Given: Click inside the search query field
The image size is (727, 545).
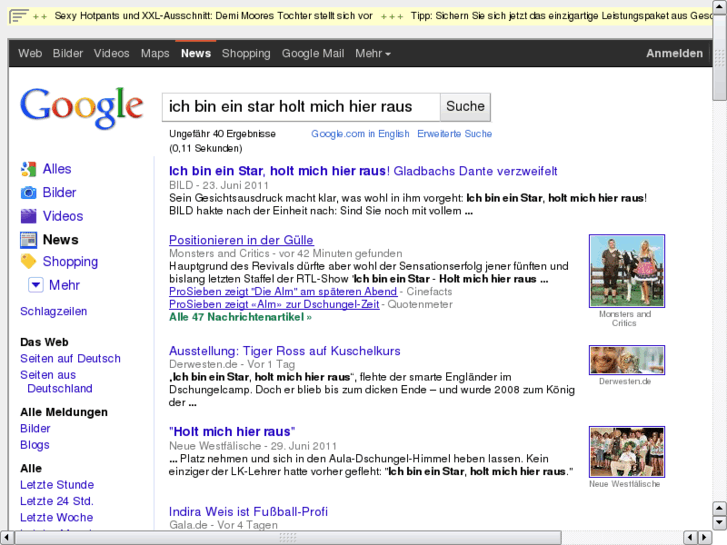Looking at the screenshot, I should pos(300,107).
